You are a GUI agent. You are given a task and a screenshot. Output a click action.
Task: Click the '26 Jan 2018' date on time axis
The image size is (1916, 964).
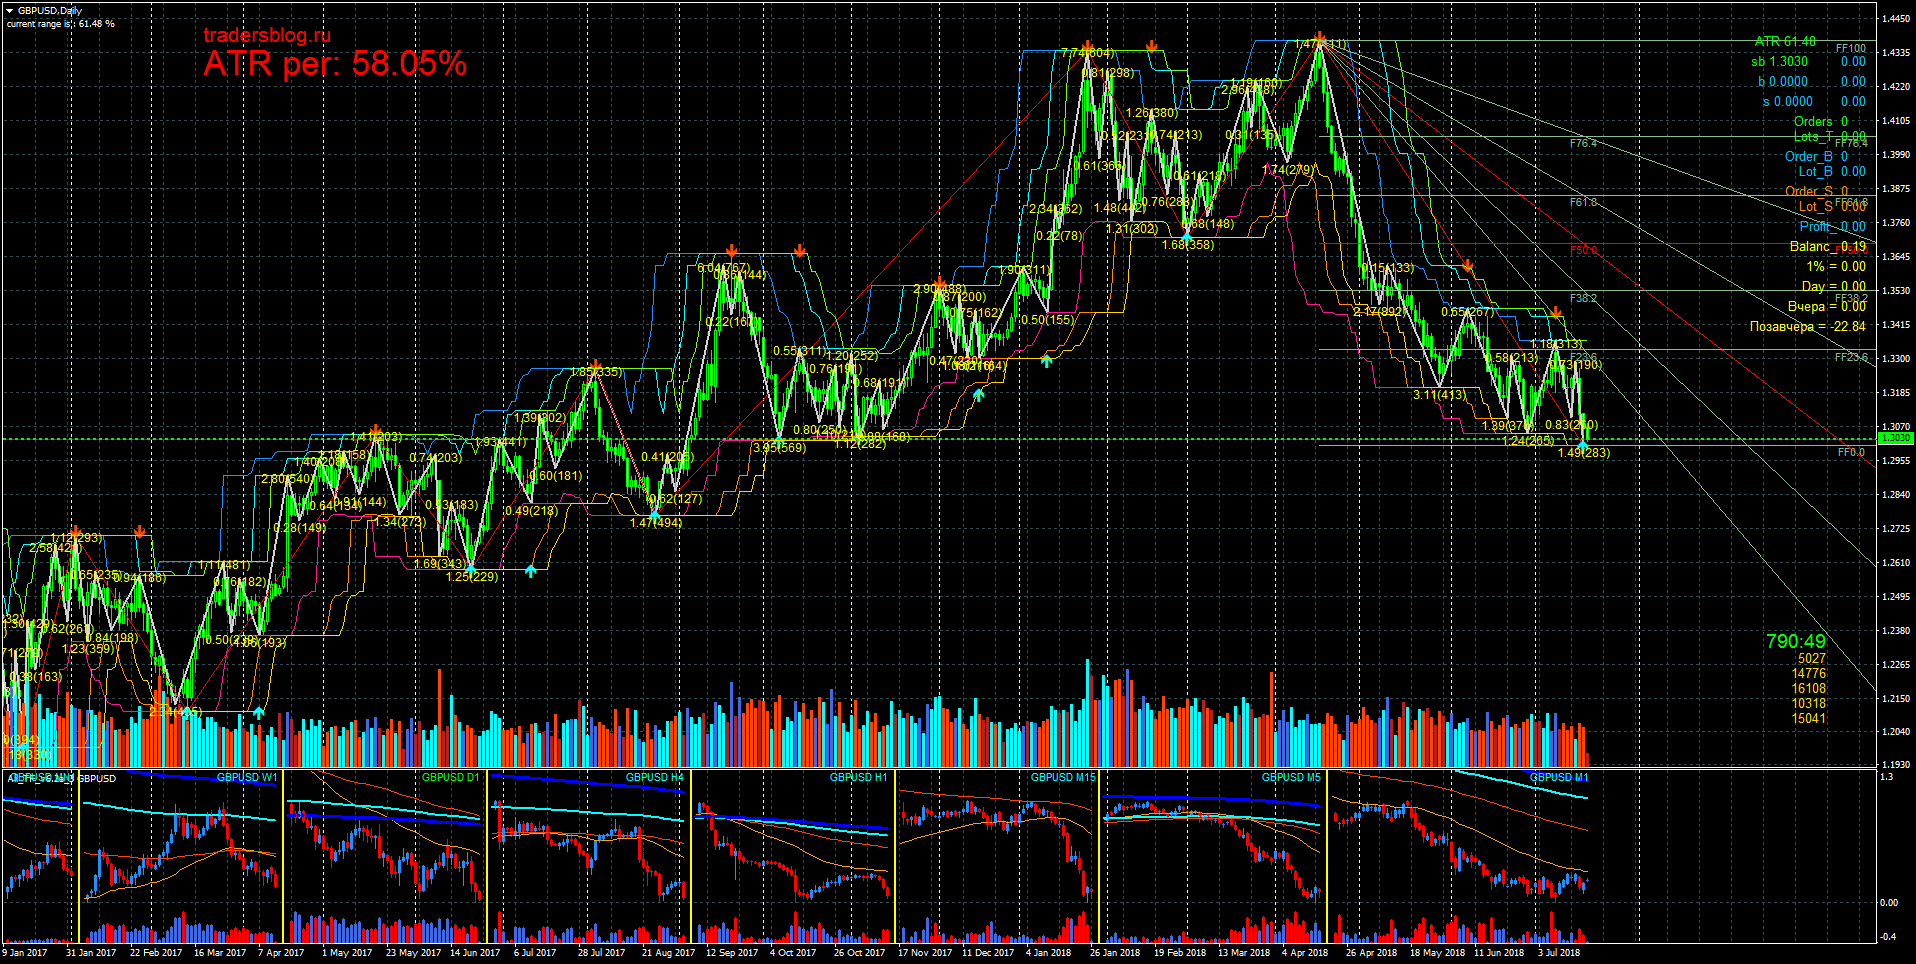point(1115,952)
